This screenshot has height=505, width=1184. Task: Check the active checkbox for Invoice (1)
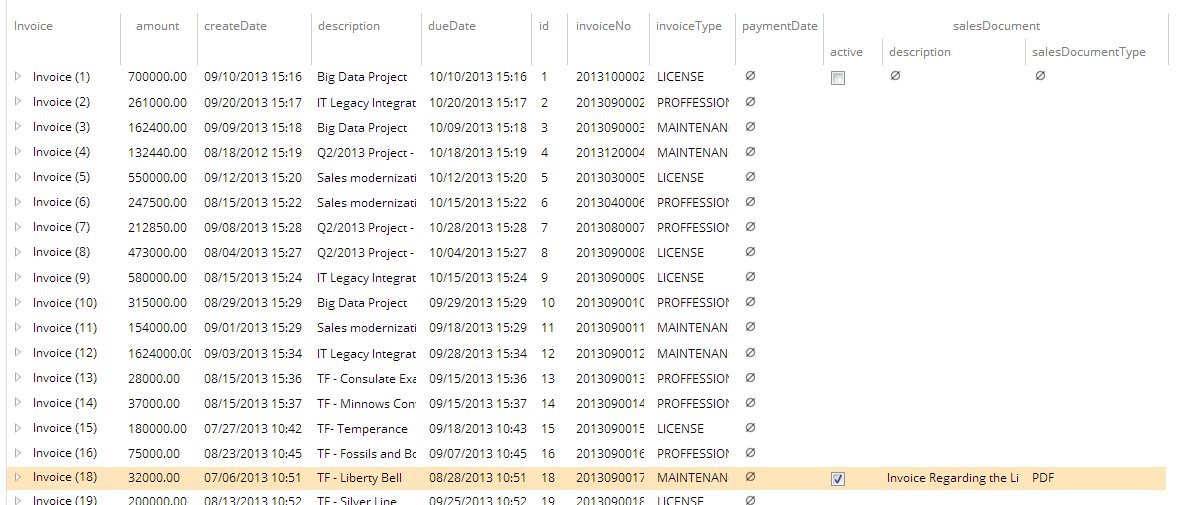pos(838,78)
